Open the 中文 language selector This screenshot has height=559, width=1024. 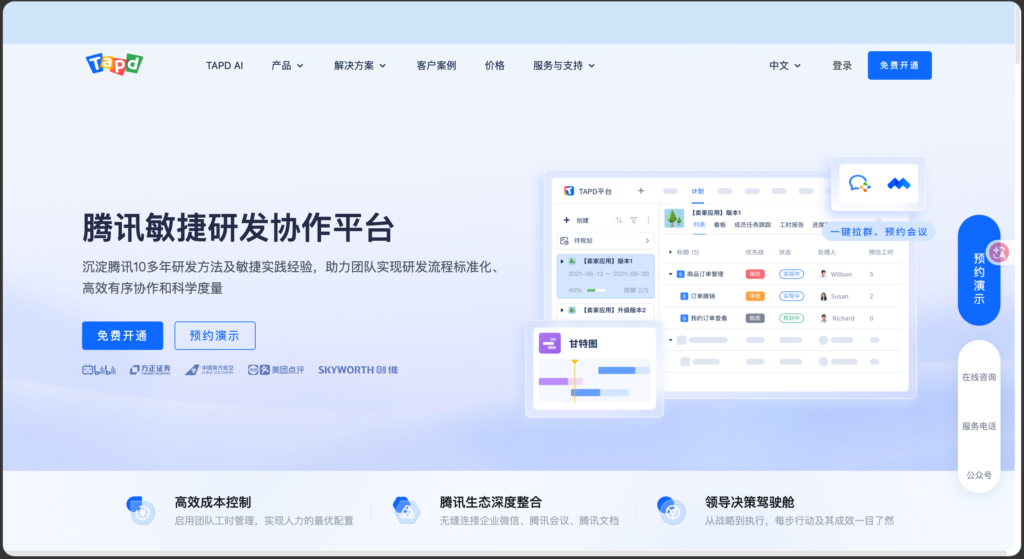coord(784,65)
